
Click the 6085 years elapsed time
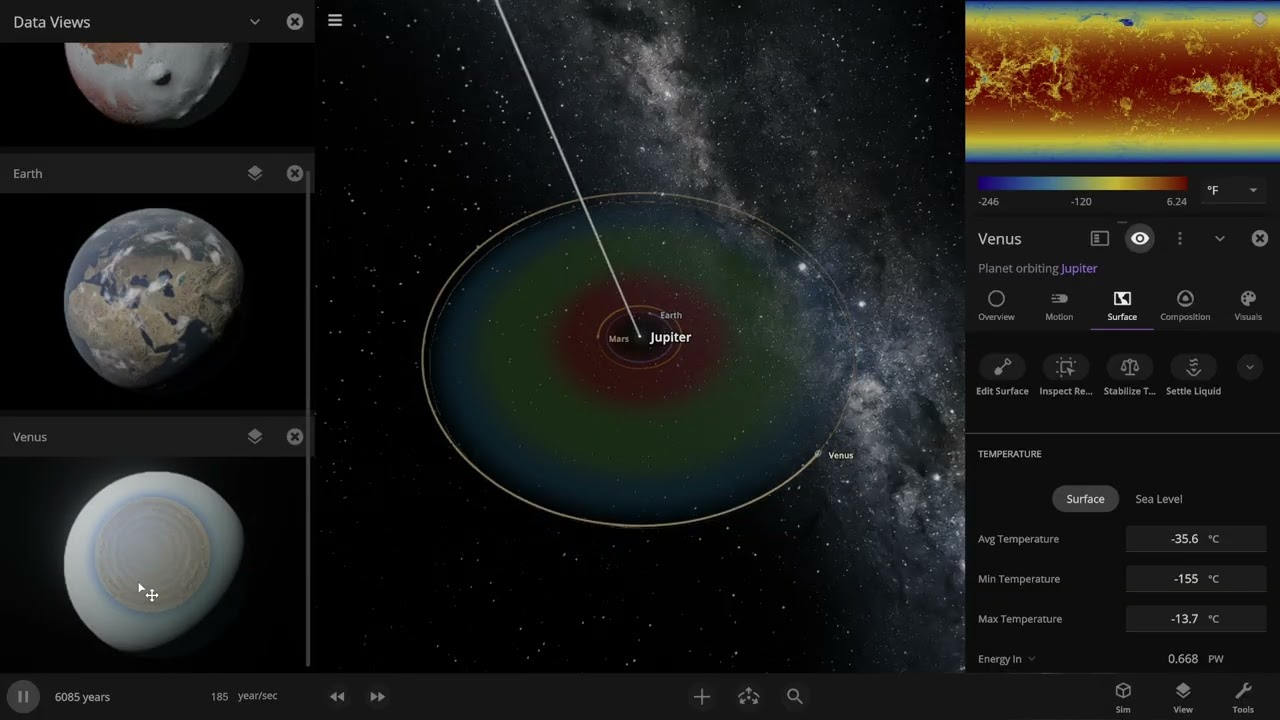(x=82, y=697)
